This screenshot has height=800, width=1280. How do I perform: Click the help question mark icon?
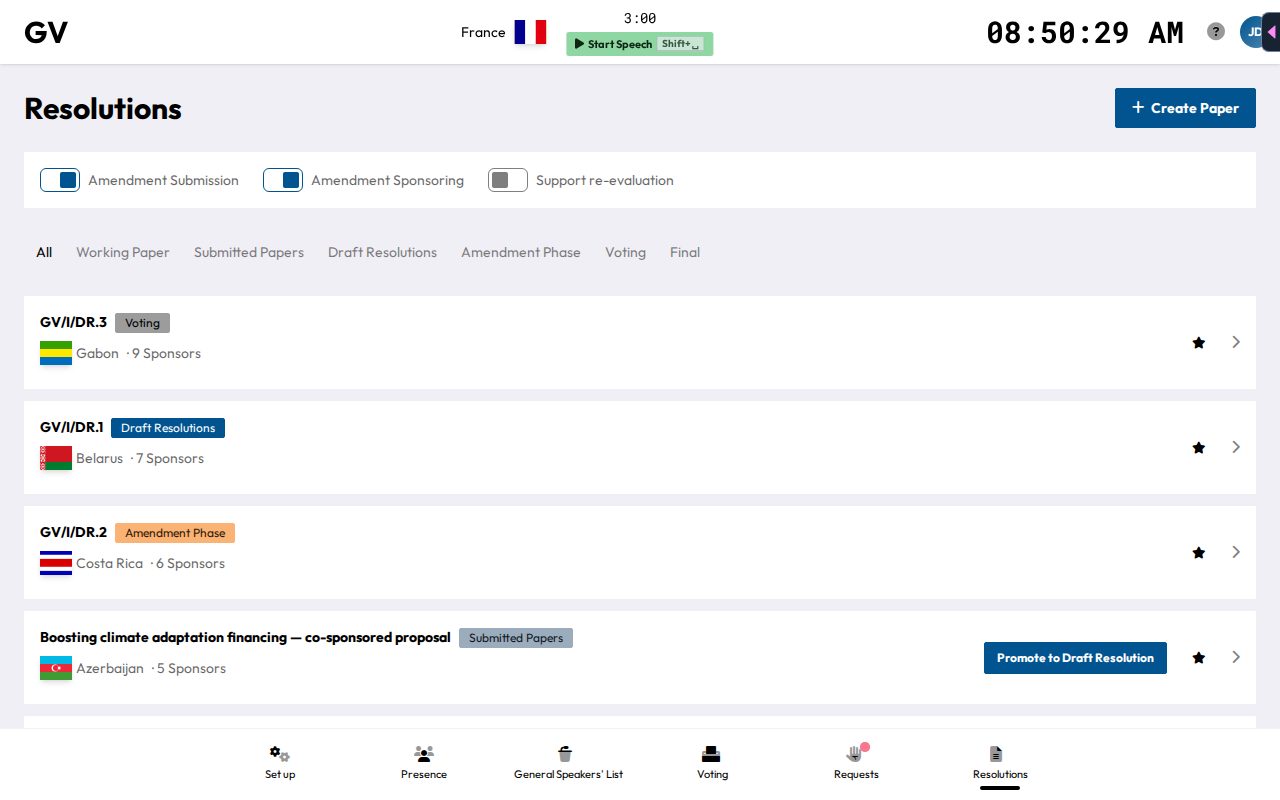tap(1216, 31)
